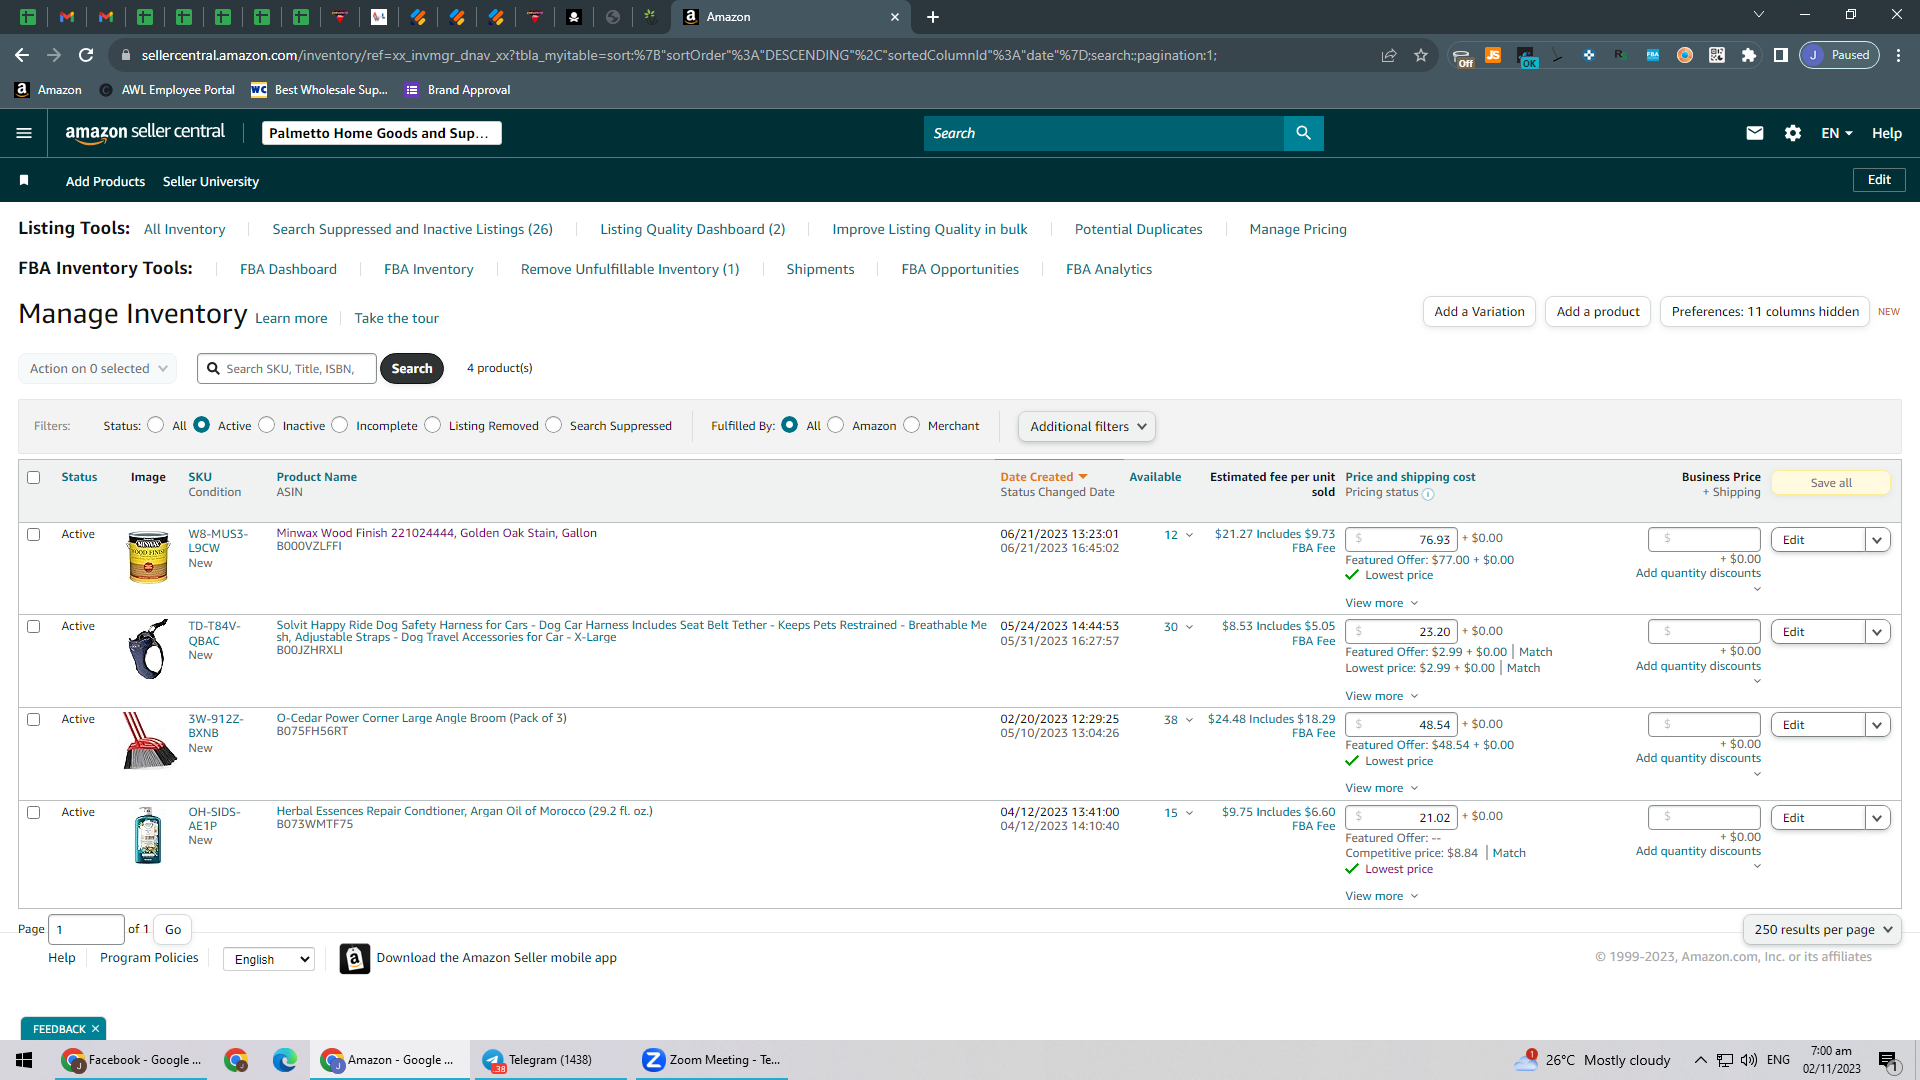Open the Action on 0 selected dropdown

98,369
